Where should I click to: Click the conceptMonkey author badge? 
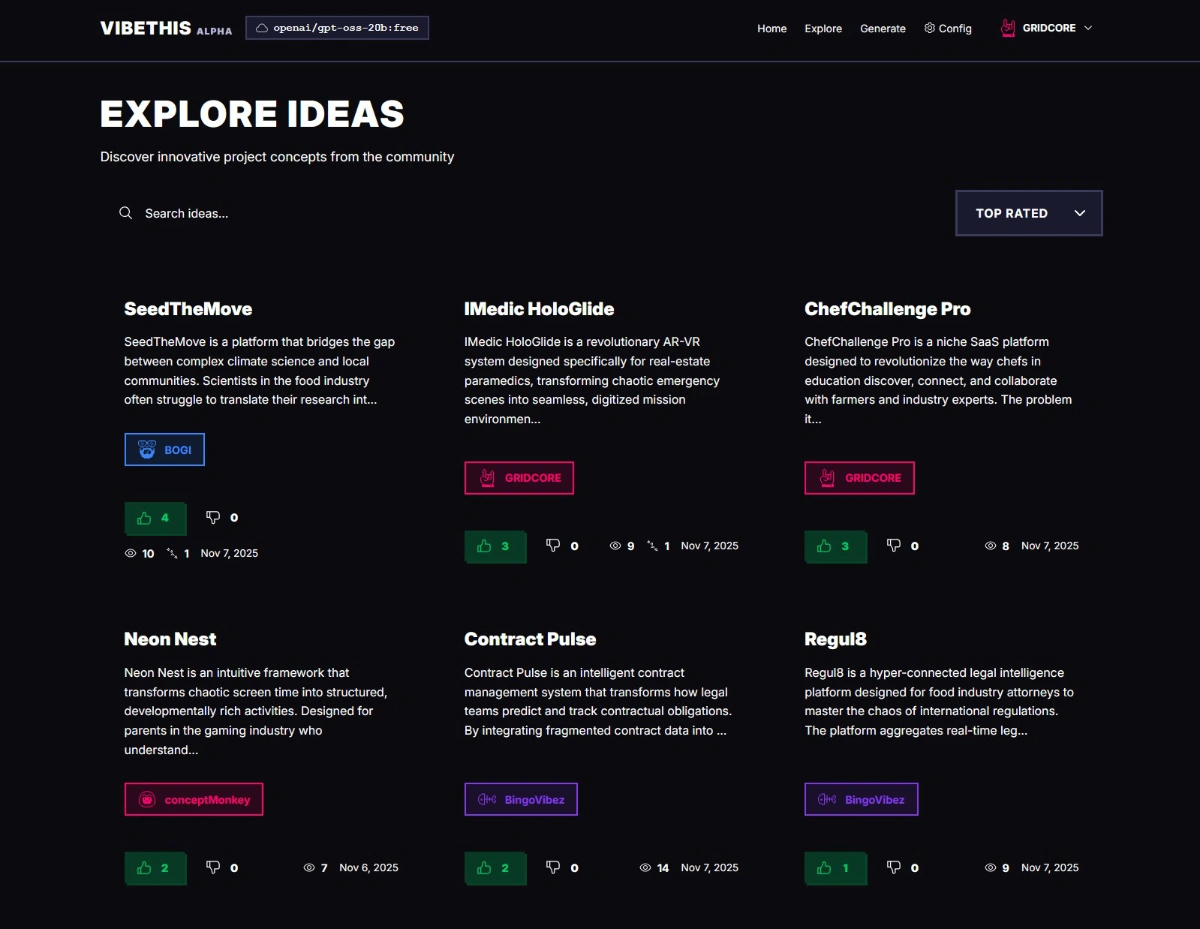coord(194,800)
